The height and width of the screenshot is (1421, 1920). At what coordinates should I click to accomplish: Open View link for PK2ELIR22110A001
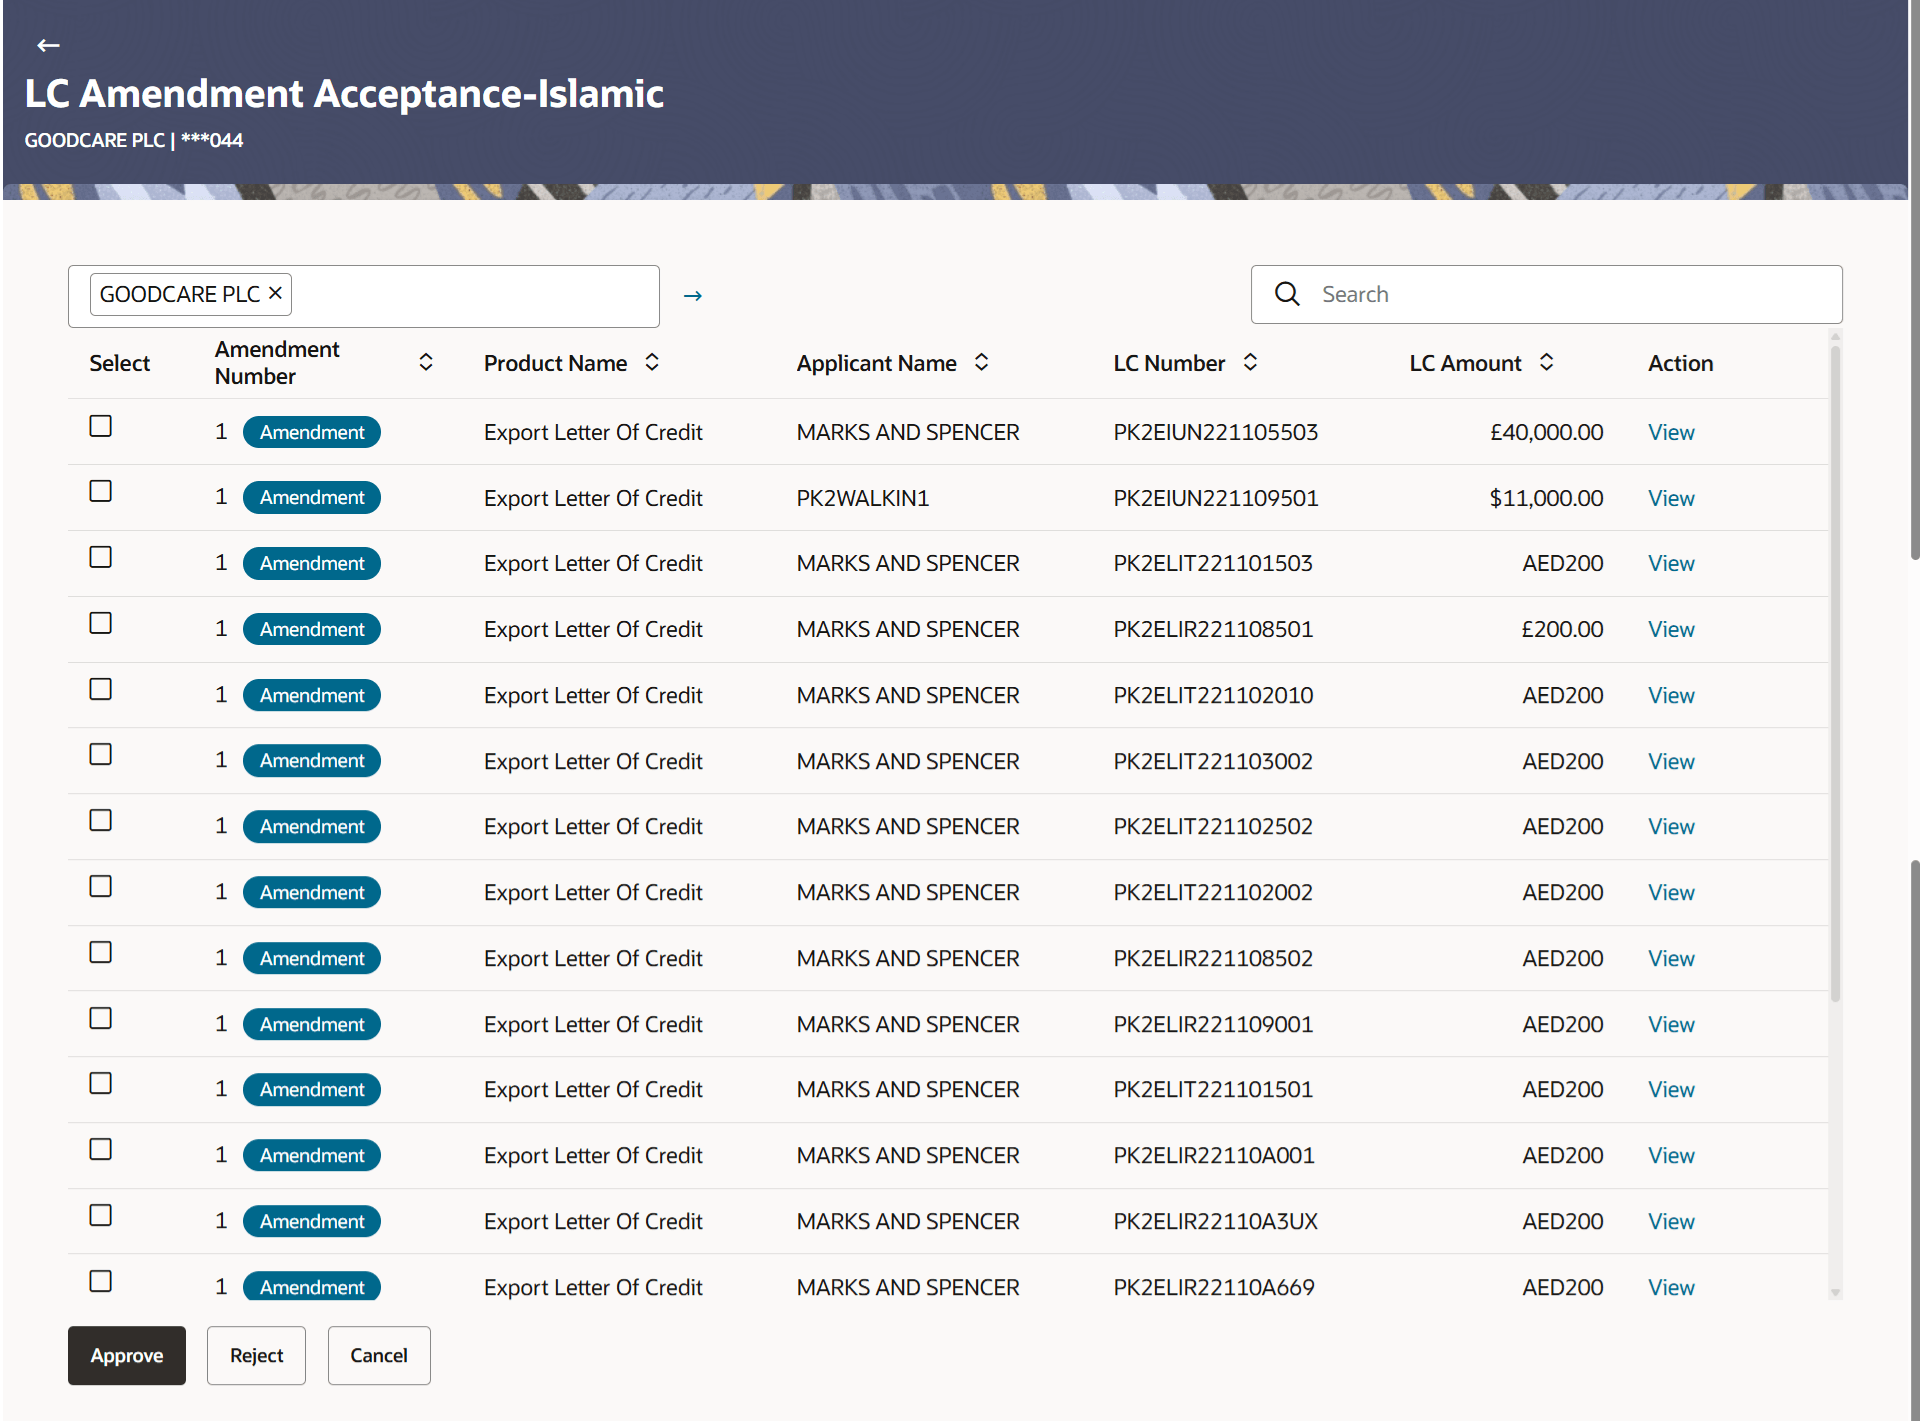[x=1671, y=1155]
